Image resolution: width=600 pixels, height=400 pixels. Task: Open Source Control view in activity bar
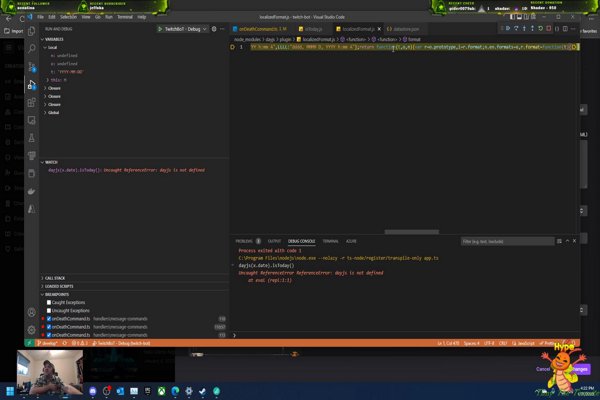32,67
